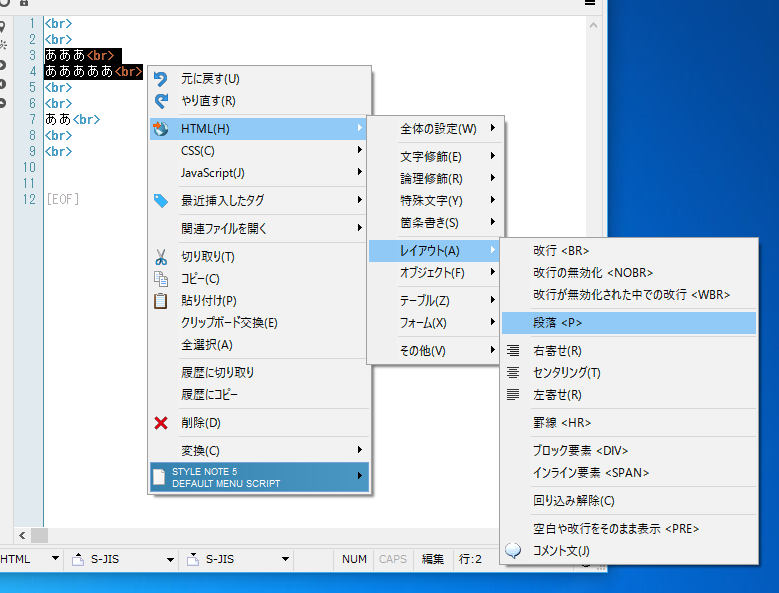The image size is (779, 593).
Task: Choose 段落 <P> in layout submenu
Action: (629, 323)
